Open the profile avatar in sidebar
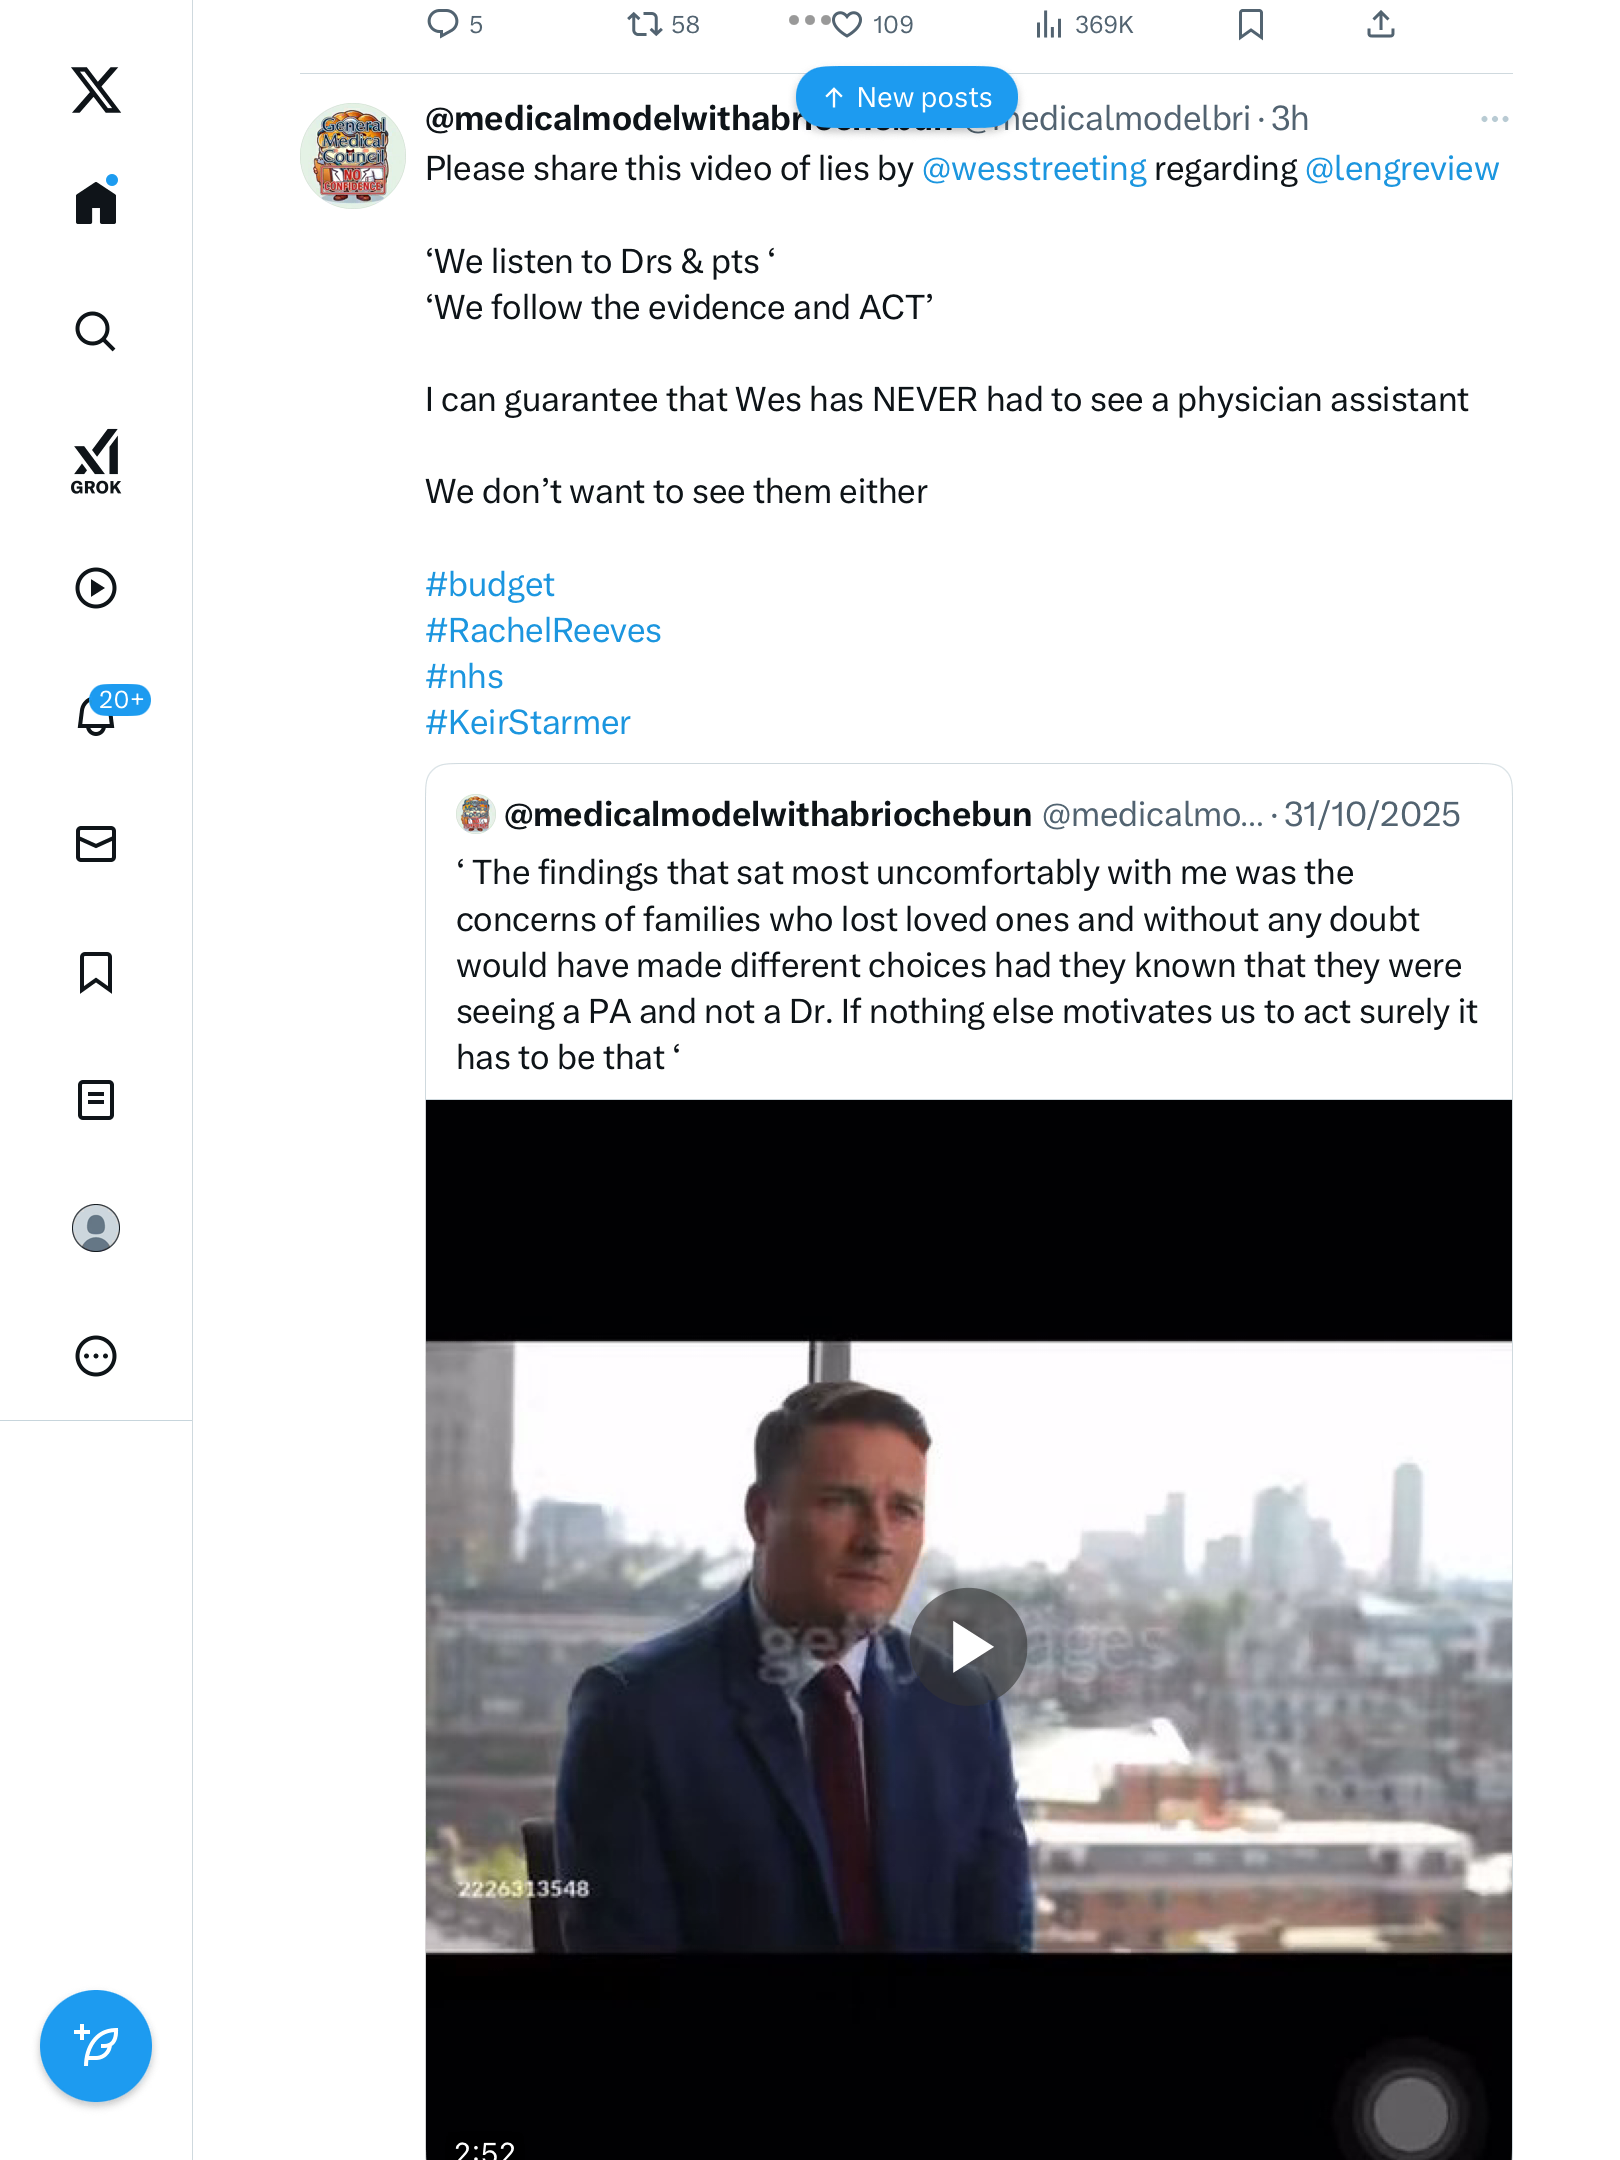The image size is (1620, 2160). click(x=96, y=1228)
